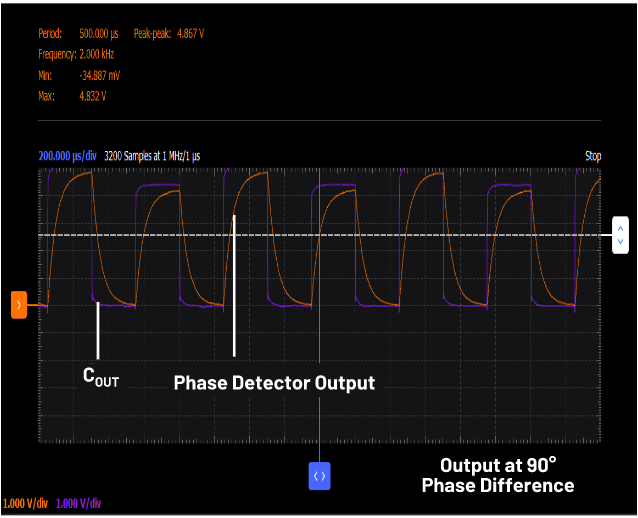
Task: Click the Max 4.832 V measurement
Action: coord(72,96)
